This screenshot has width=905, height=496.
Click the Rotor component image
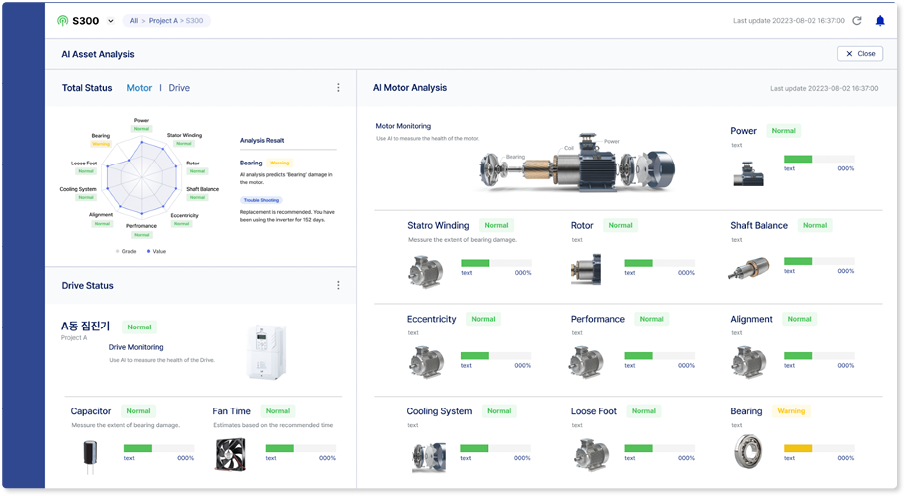click(587, 268)
